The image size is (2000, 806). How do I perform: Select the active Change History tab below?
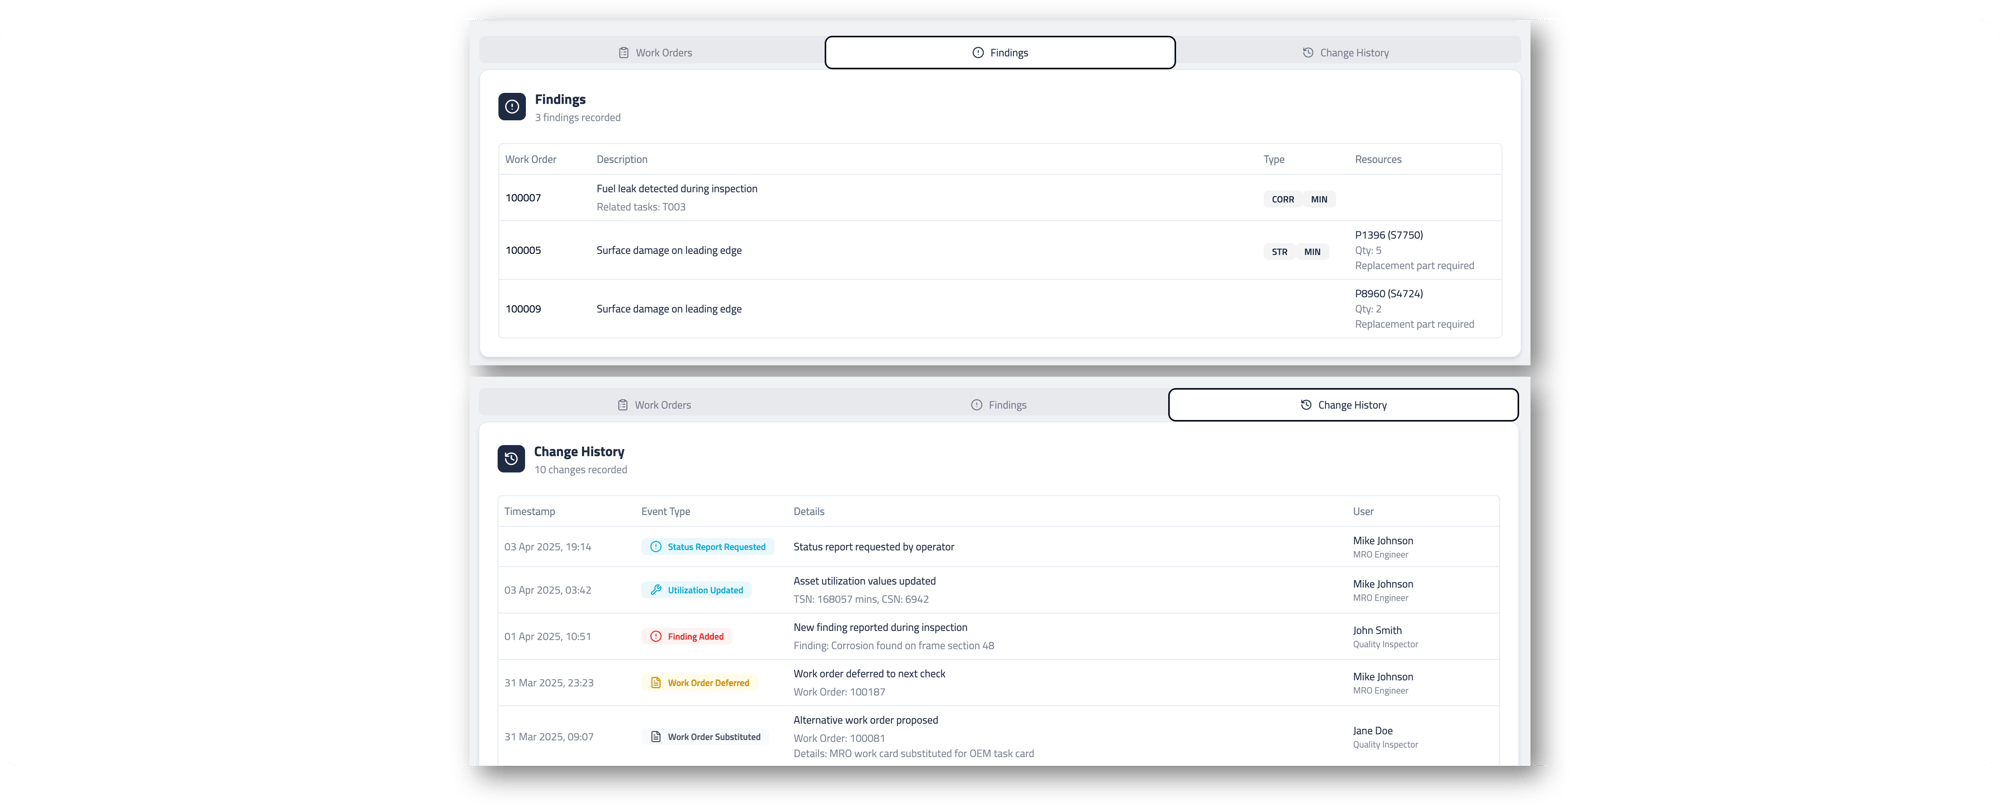point(1343,405)
